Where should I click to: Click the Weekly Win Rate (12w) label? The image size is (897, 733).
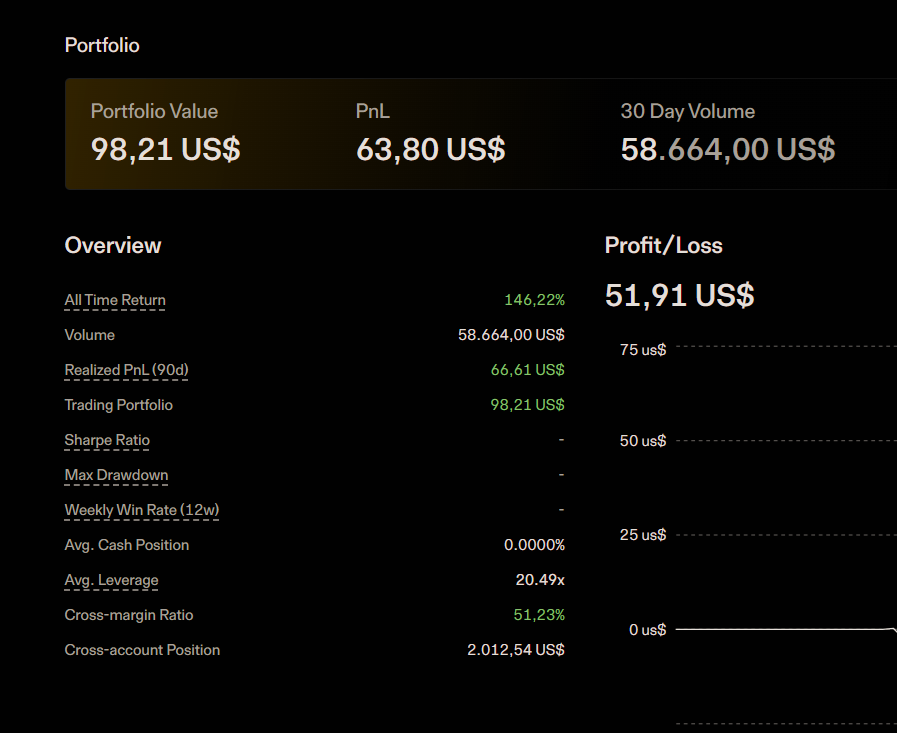142,510
